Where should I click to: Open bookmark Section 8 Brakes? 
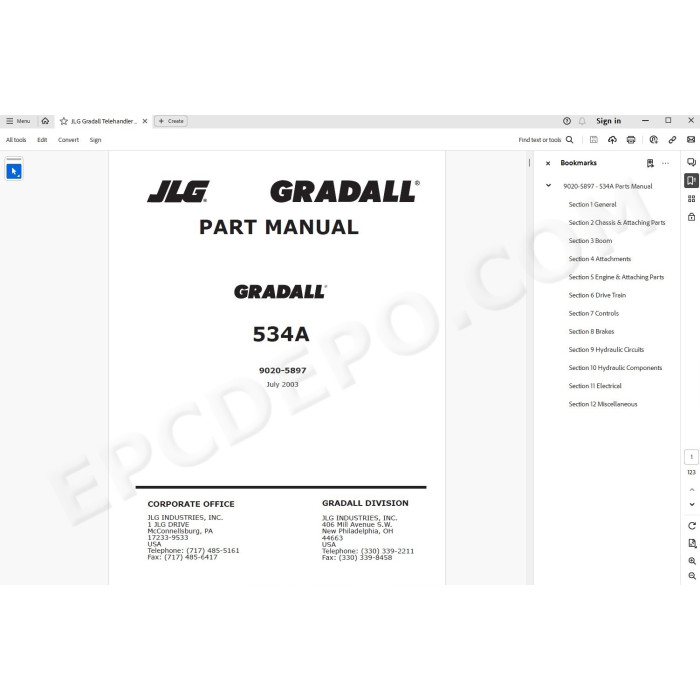pos(592,332)
